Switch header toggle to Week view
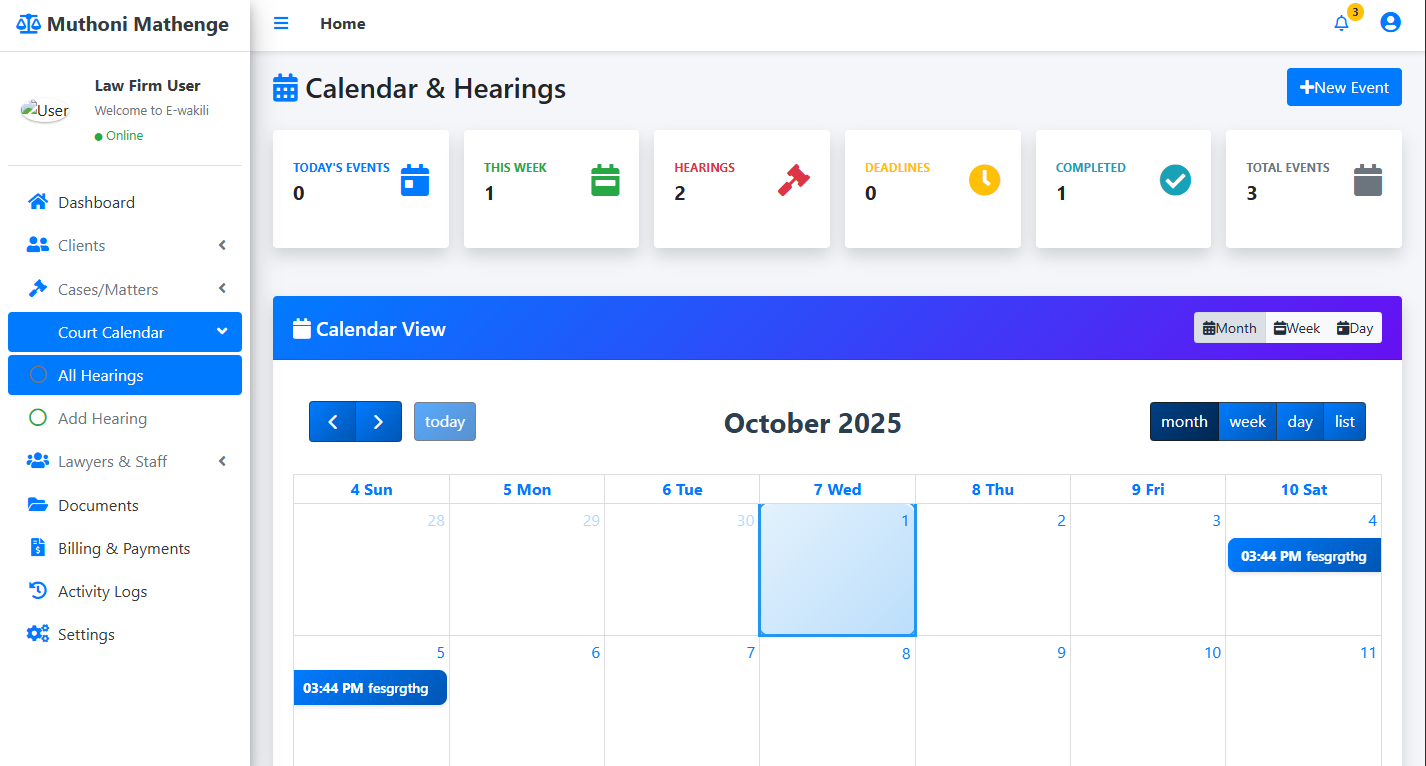Screen dimensions: 1426x766 pyautogui.click(x=1297, y=328)
